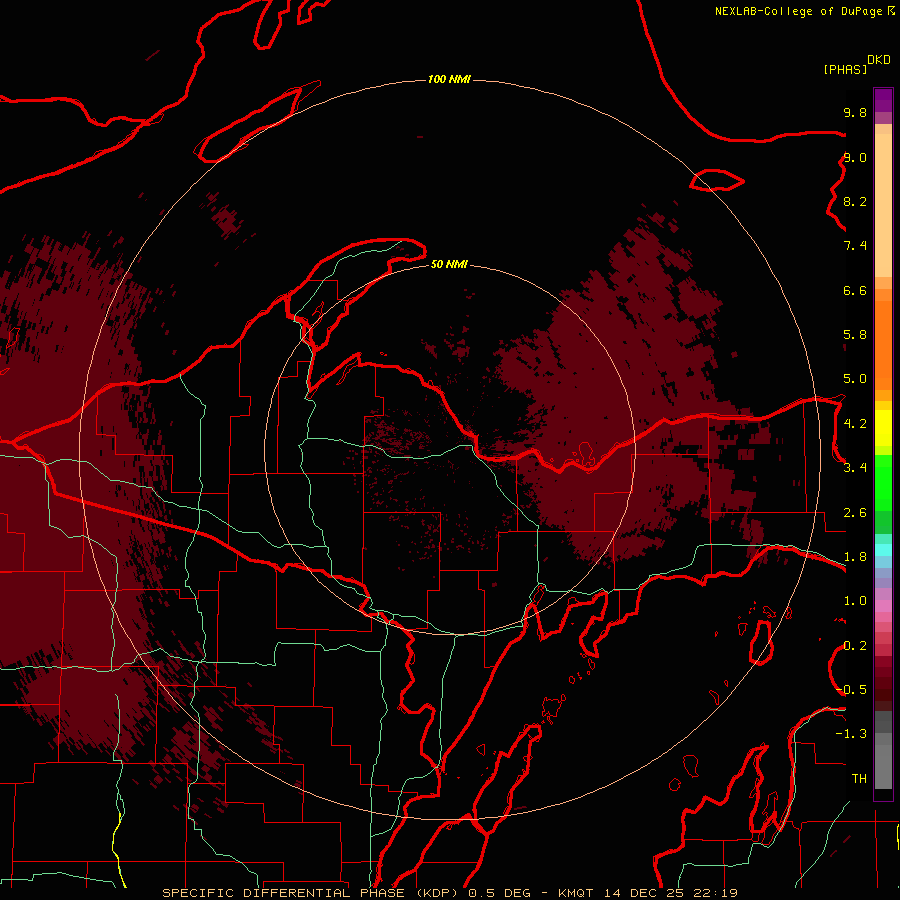
Task: Click the TH legend label
Action: (859, 779)
